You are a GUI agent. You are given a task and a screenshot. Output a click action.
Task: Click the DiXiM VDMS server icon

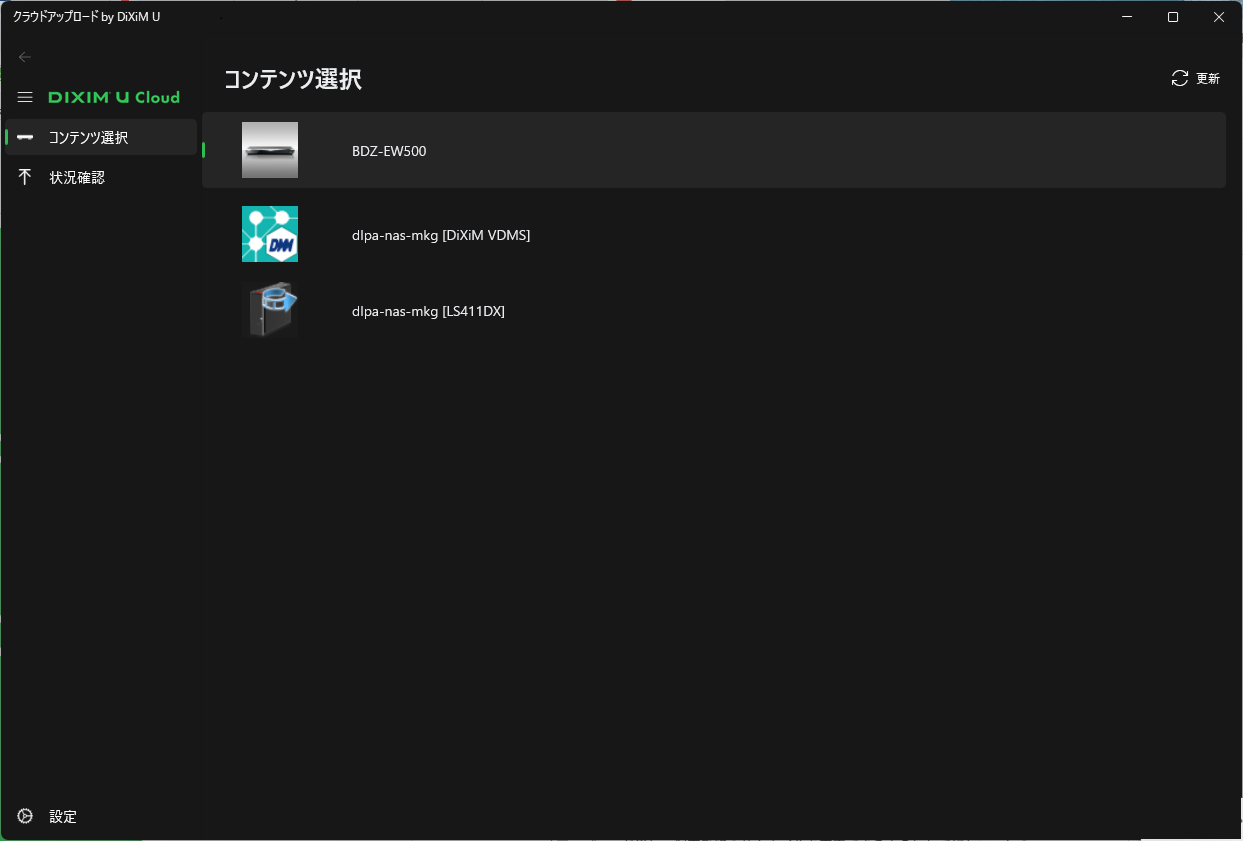[x=270, y=234]
